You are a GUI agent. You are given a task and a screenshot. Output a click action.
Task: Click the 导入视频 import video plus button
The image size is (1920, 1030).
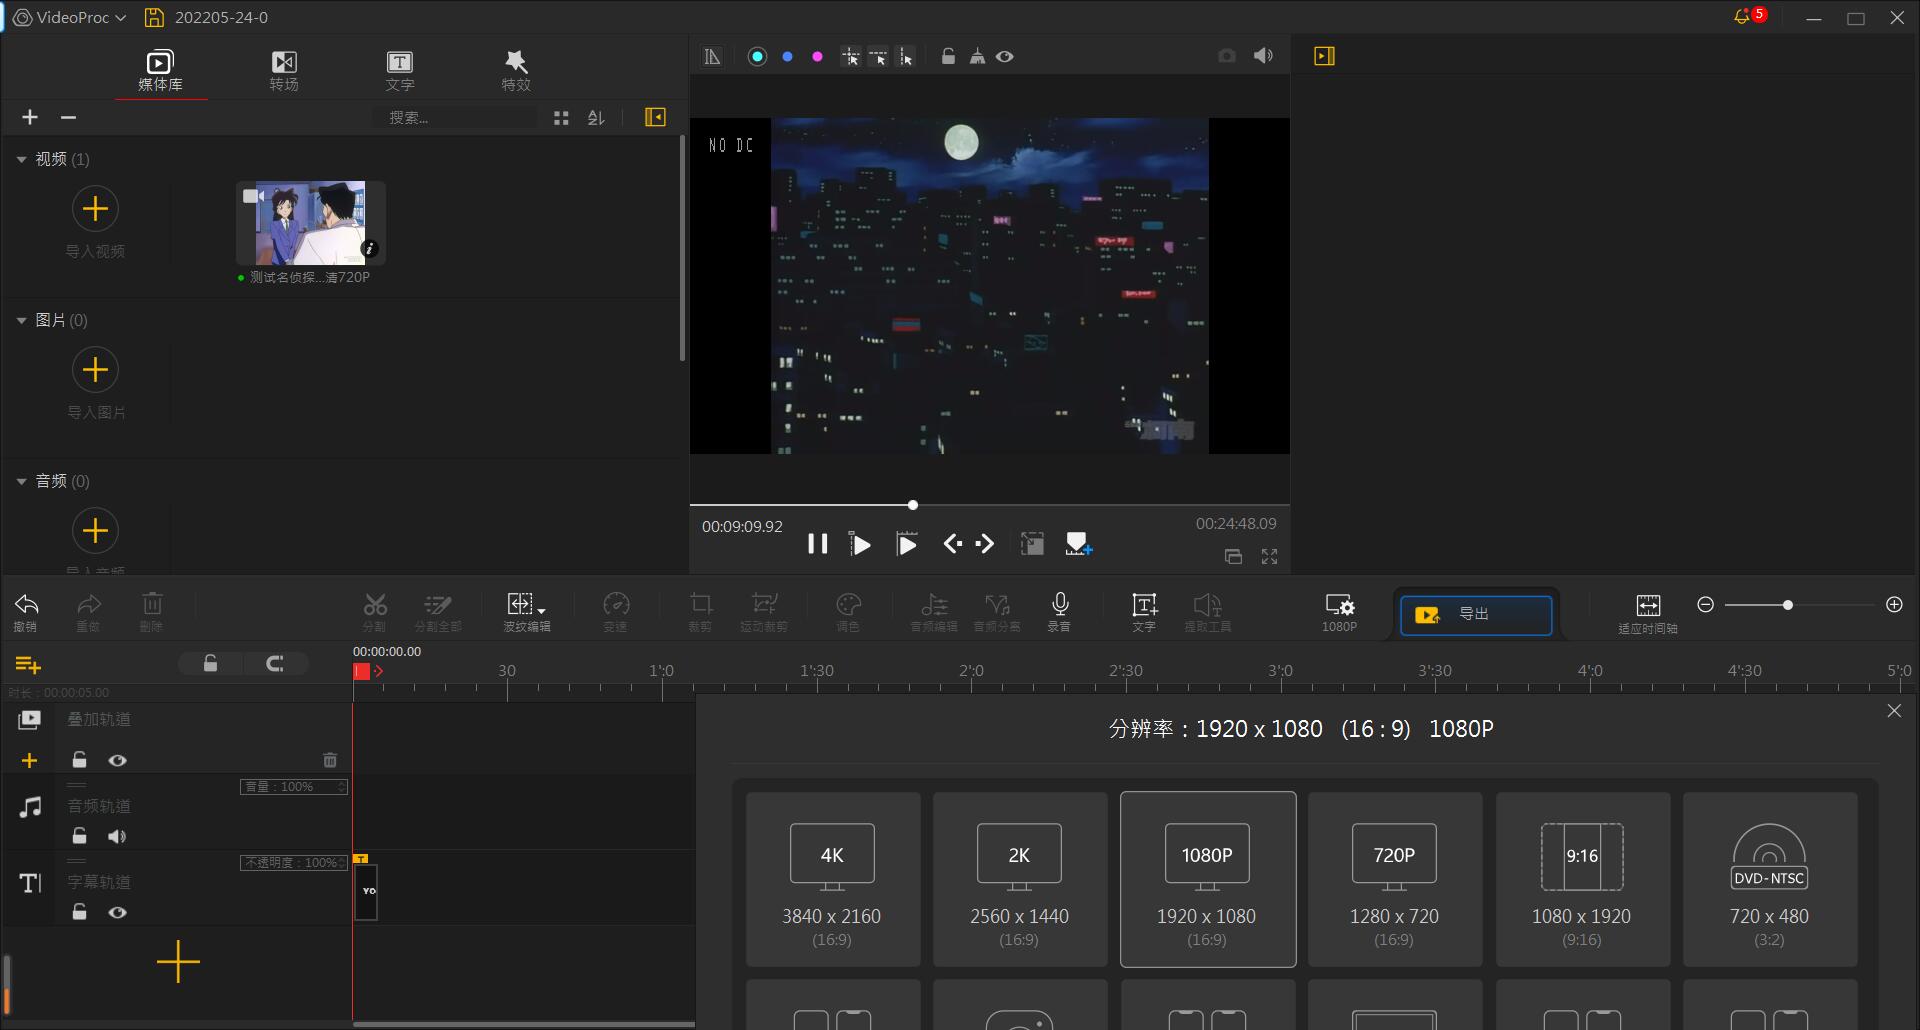[x=95, y=208]
